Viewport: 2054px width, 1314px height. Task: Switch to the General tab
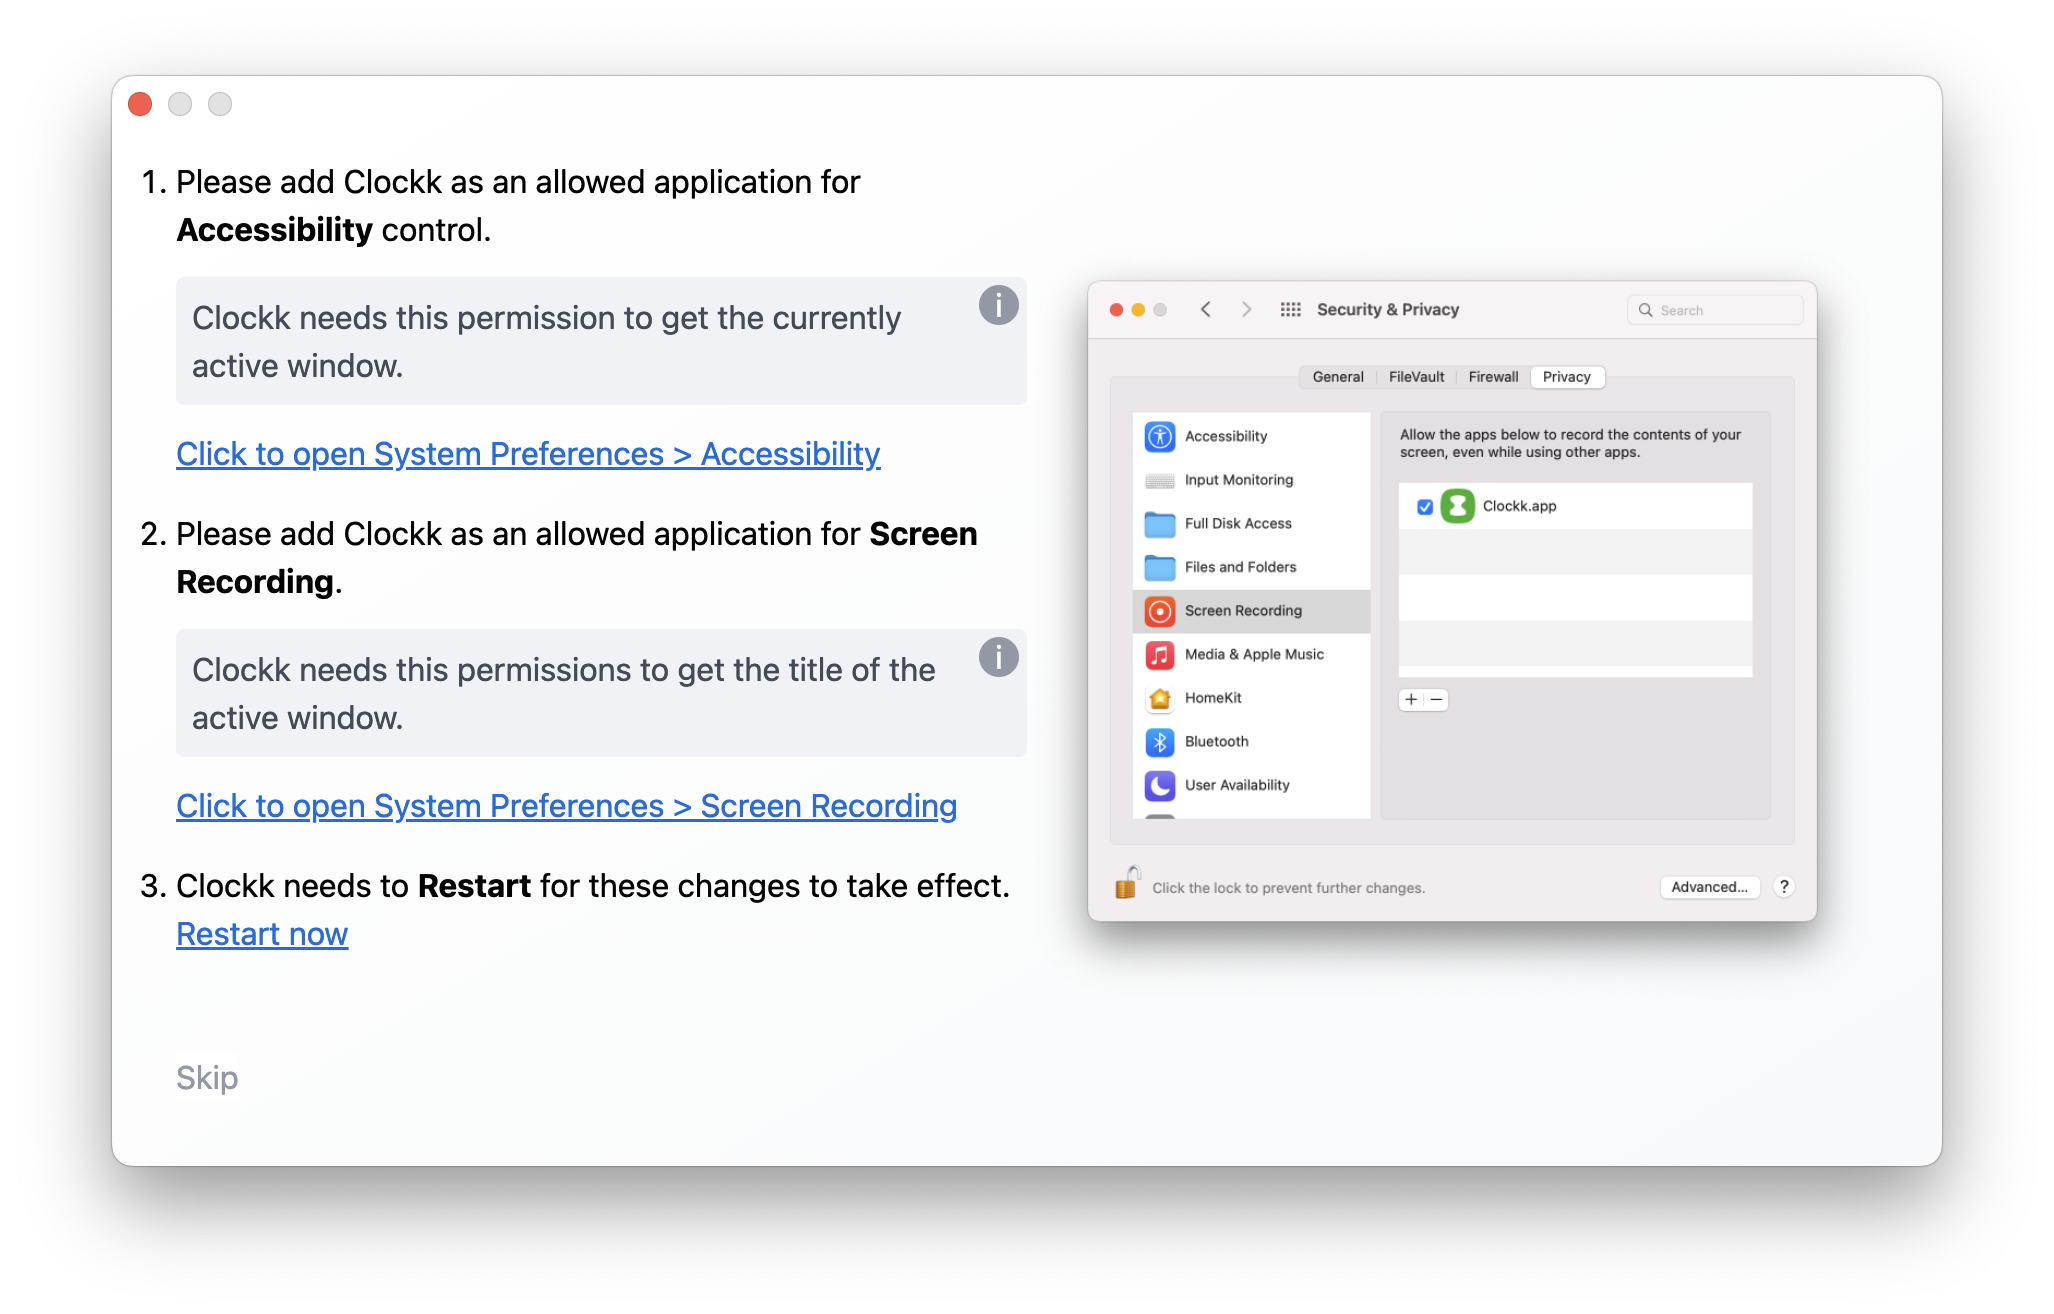1338,377
